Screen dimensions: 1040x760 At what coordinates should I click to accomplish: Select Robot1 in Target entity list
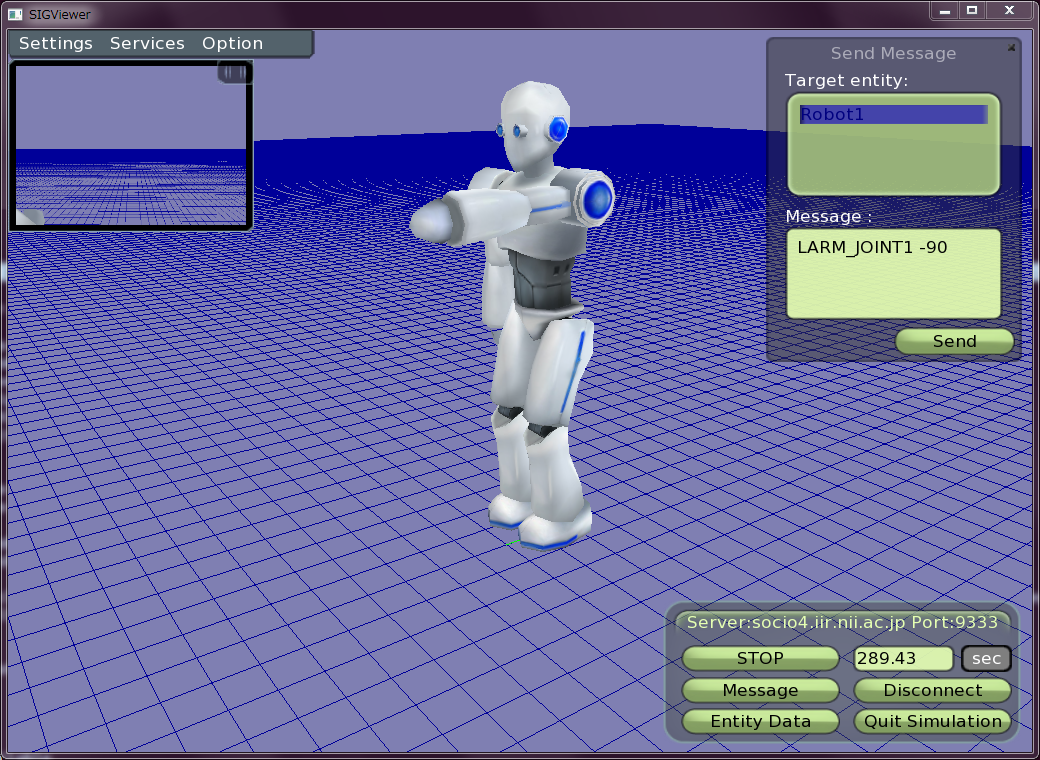[892, 115]
